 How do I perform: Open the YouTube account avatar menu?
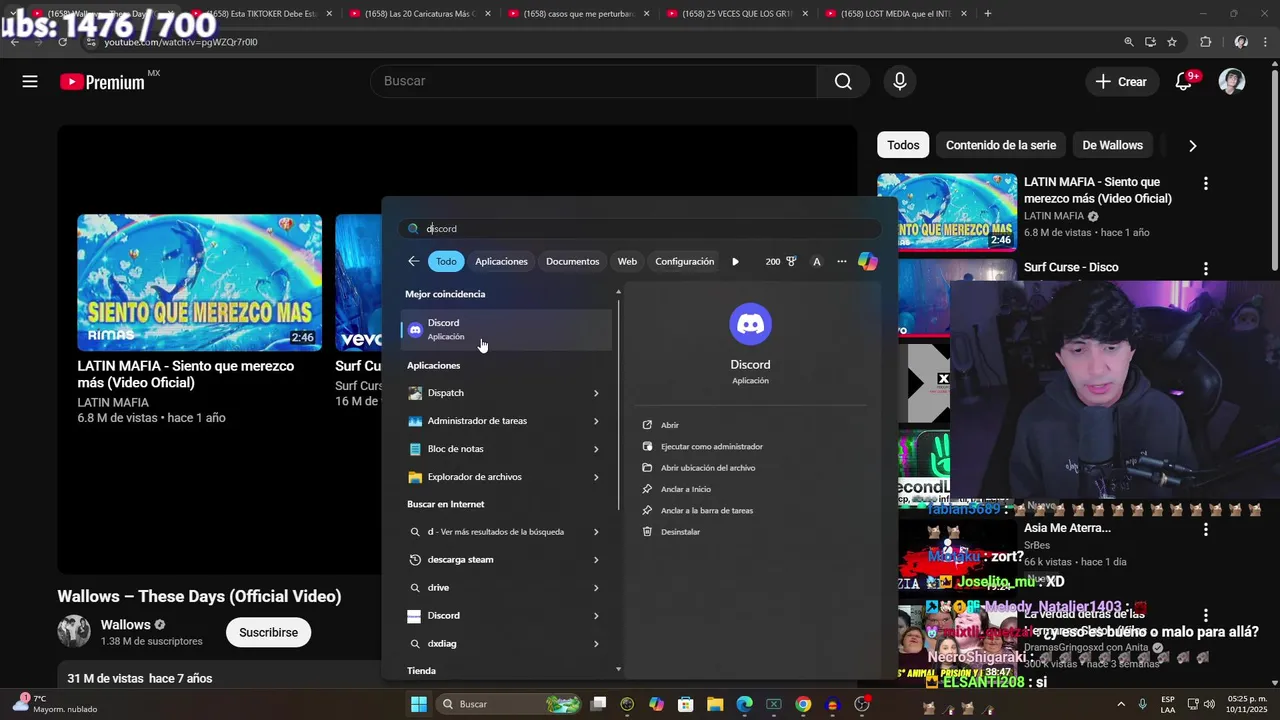click(x=1232, y=82)
